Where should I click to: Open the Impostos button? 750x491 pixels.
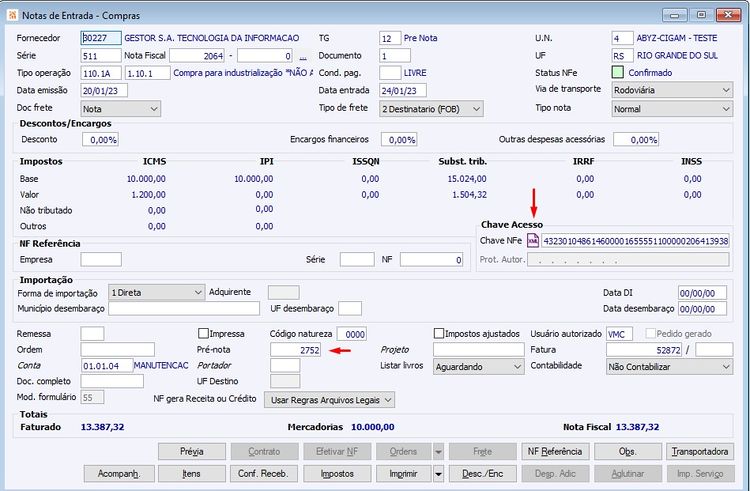pos(337,474)
